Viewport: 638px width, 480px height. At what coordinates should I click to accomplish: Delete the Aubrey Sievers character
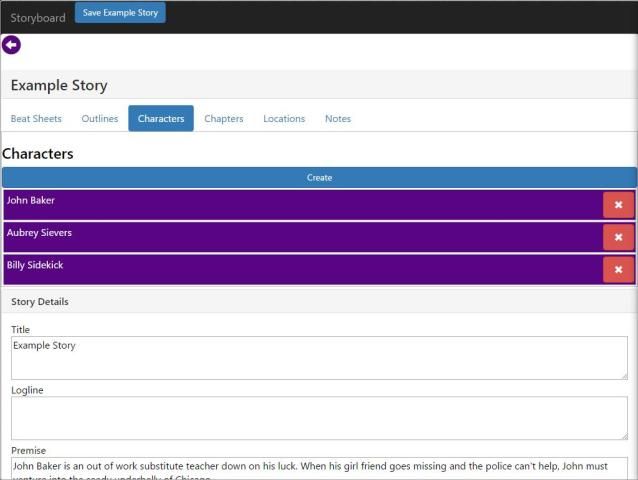[x=618, y=237]
